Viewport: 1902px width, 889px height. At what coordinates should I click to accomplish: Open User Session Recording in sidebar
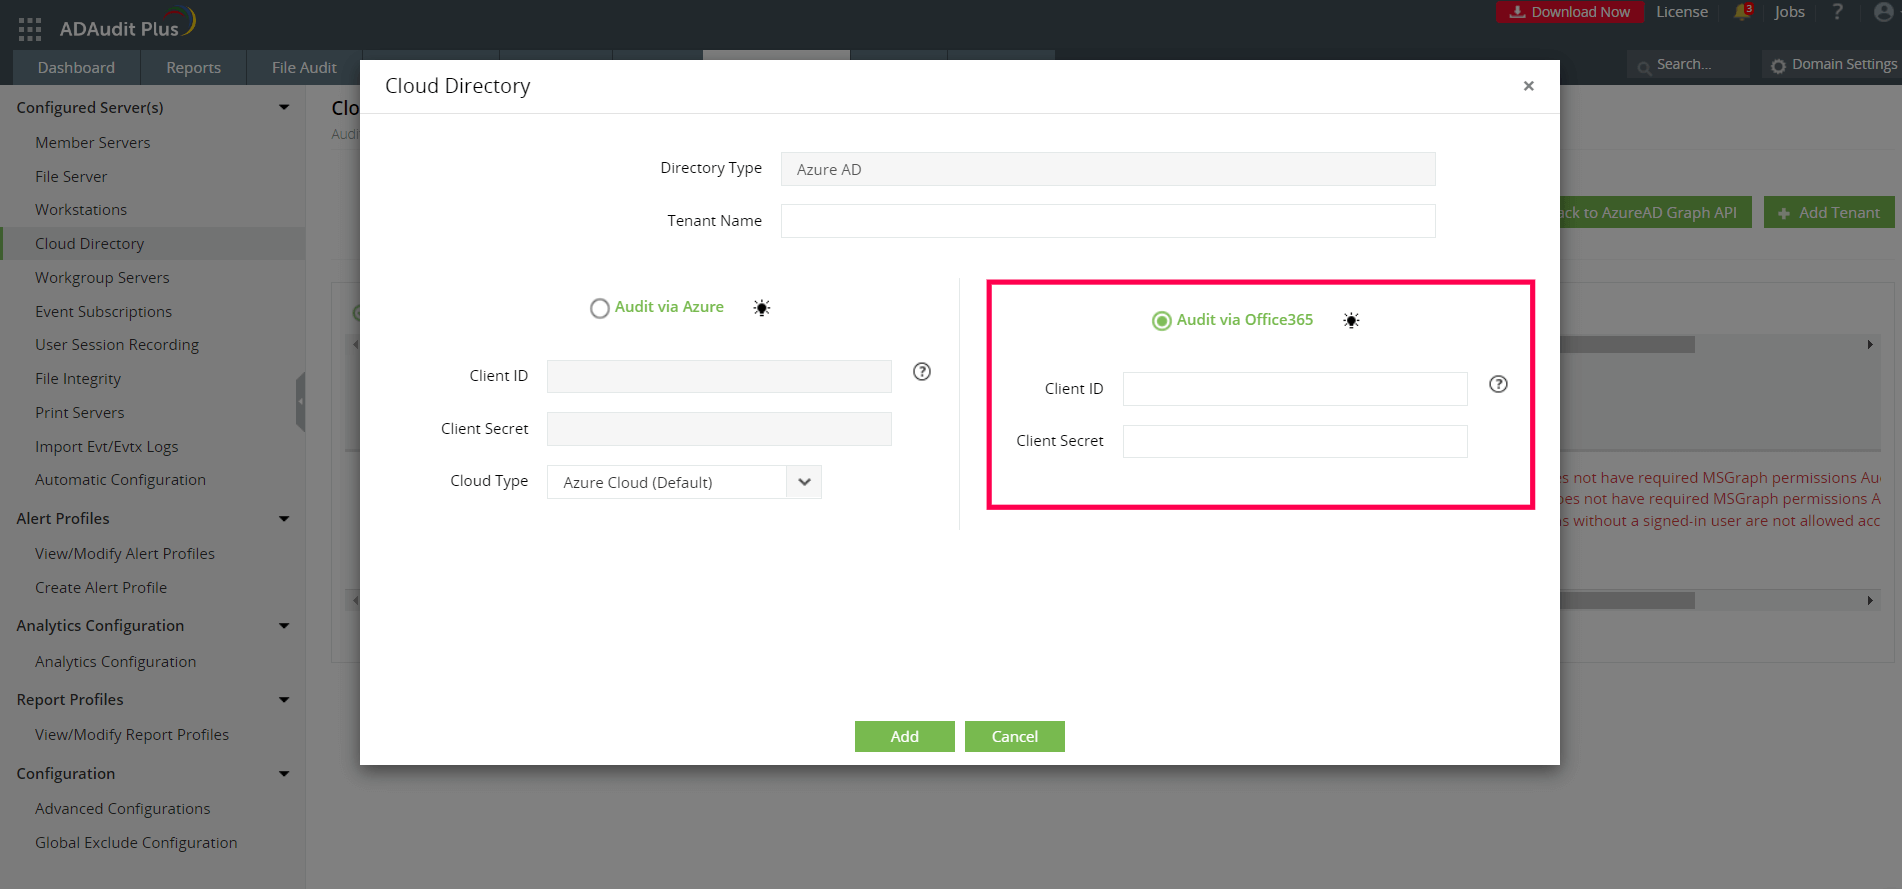tap(117, 345)
